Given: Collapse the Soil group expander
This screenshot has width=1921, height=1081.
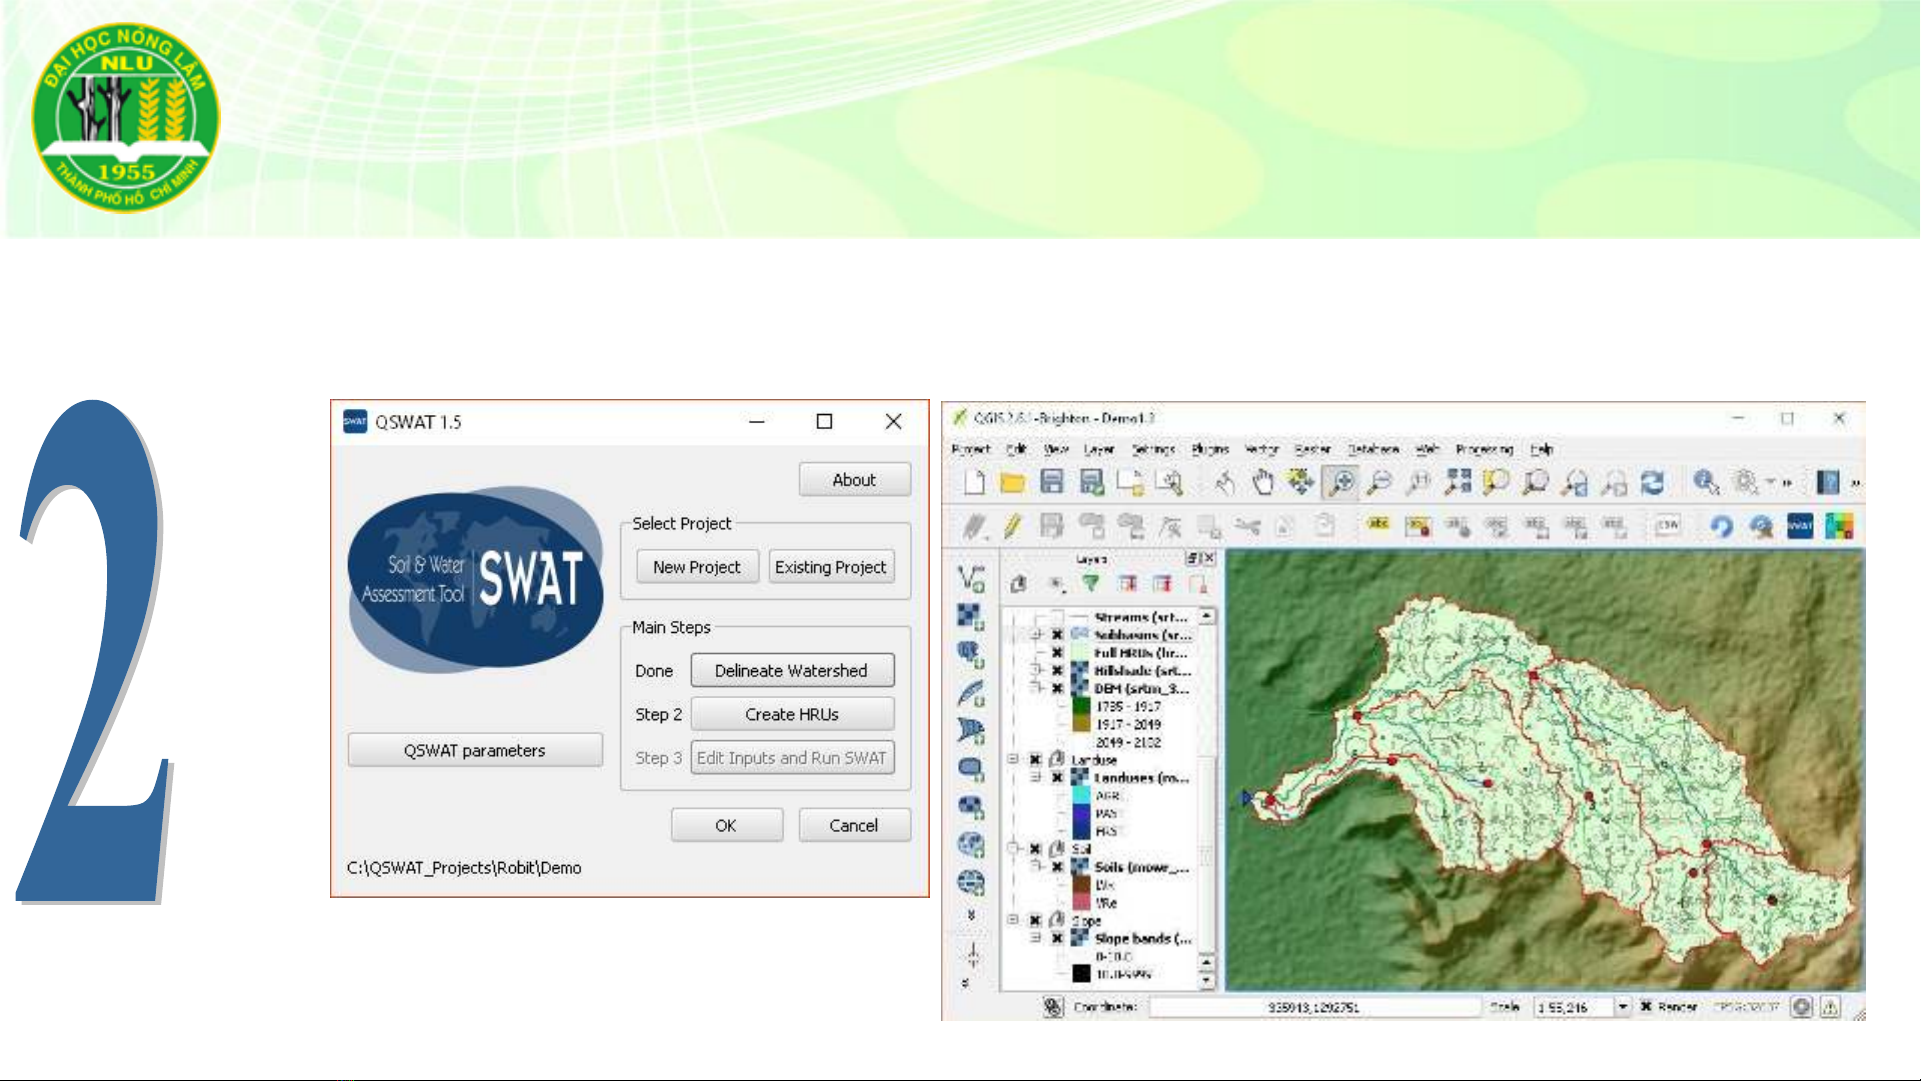Looking at the screenshot, I should pos(1013,849).
